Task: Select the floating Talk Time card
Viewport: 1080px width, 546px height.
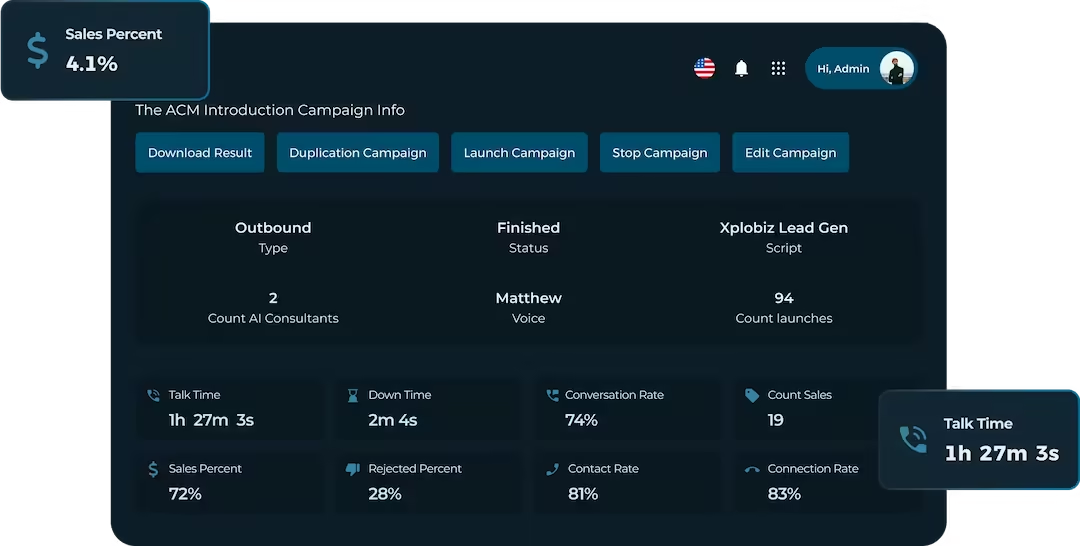Action: click(978, 440)
